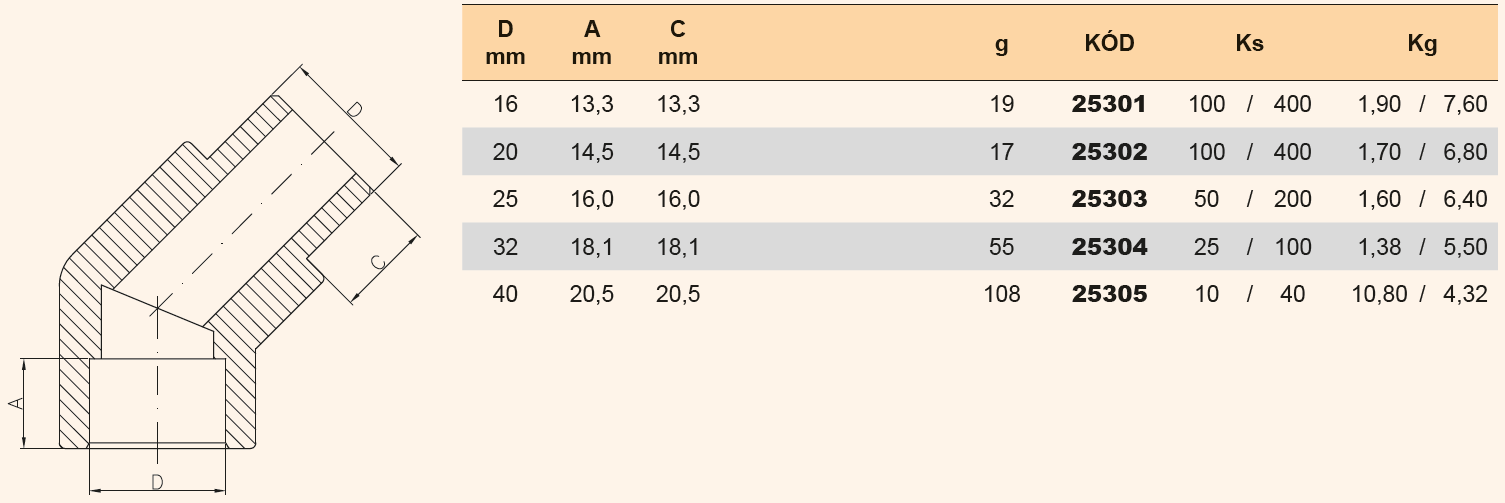Click product code 25304
Image resolution: width=1505 pixels, height=503 pixels.
click(1108, 247)
